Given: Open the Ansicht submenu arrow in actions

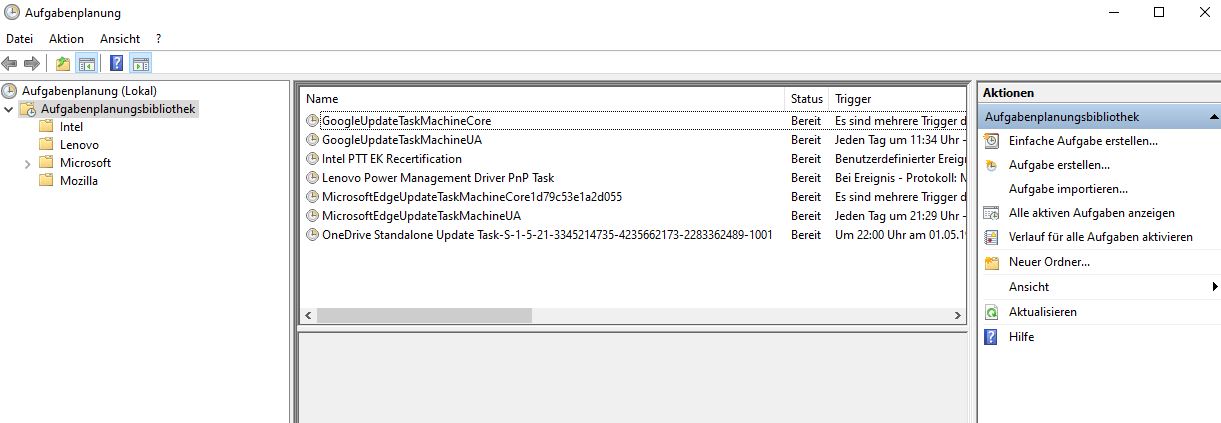Looking at the screenshot, I should [x=1214, y=287].
